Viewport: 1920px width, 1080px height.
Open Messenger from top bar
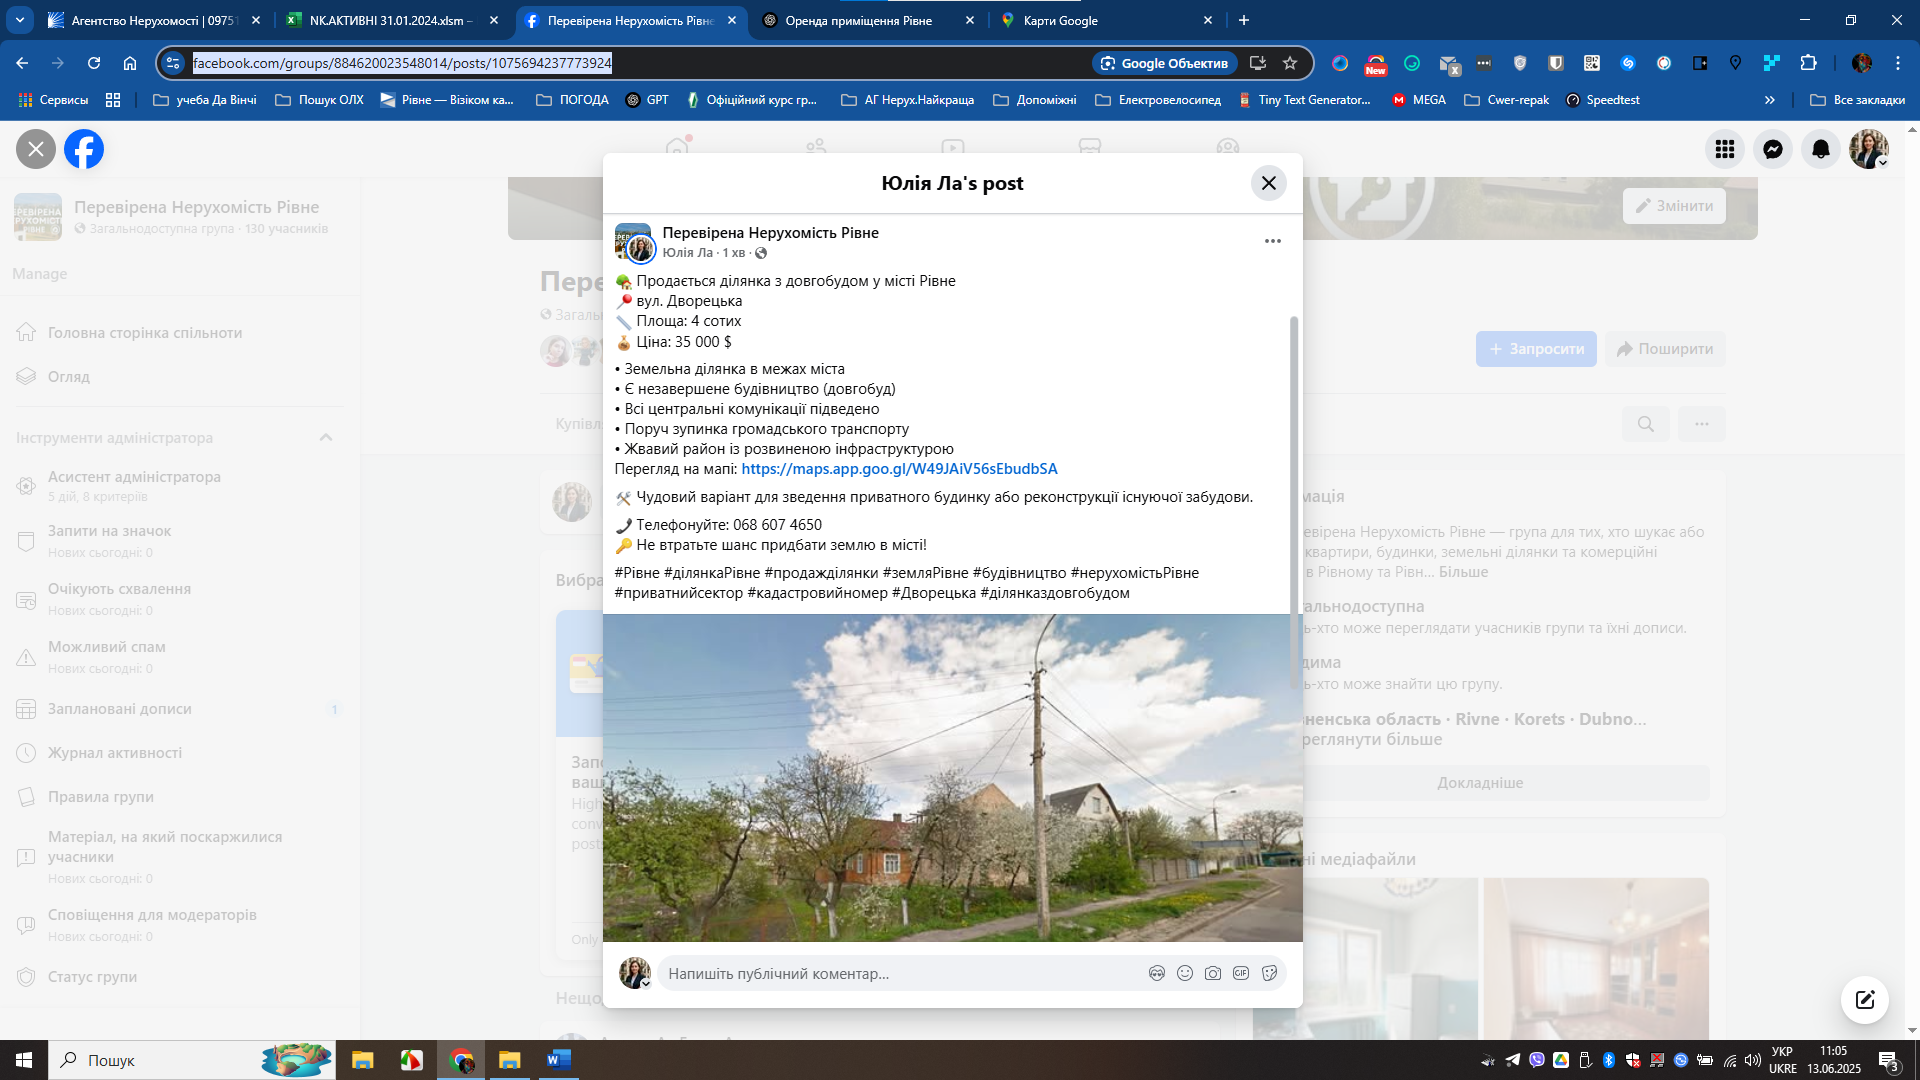pyautogui.click(x=1772, y=149)
